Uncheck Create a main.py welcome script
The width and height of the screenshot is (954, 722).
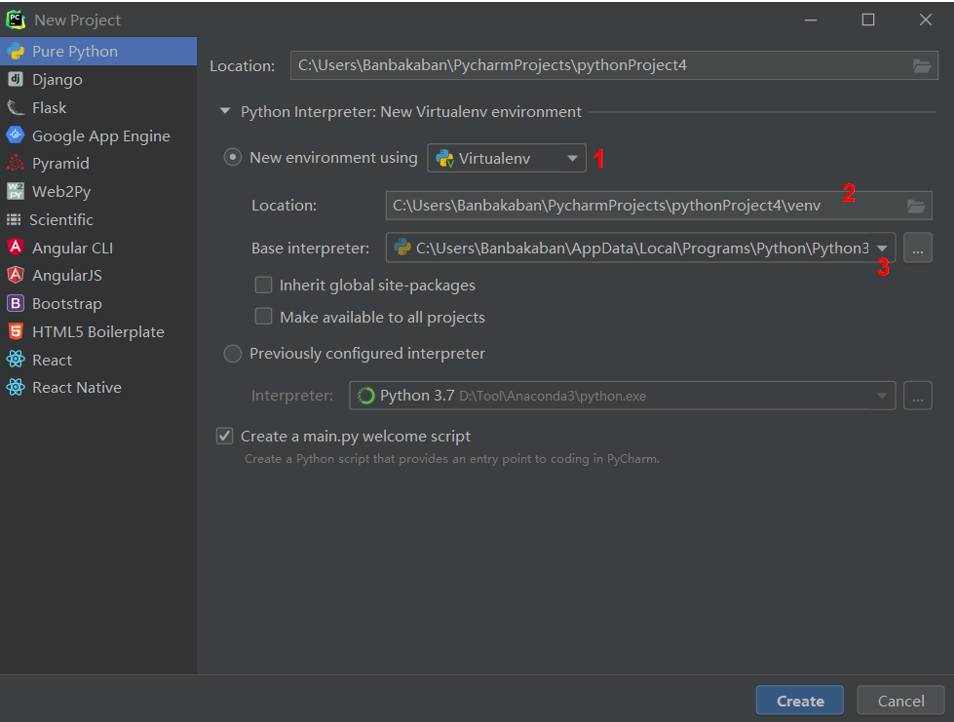(x=225, y=436)
